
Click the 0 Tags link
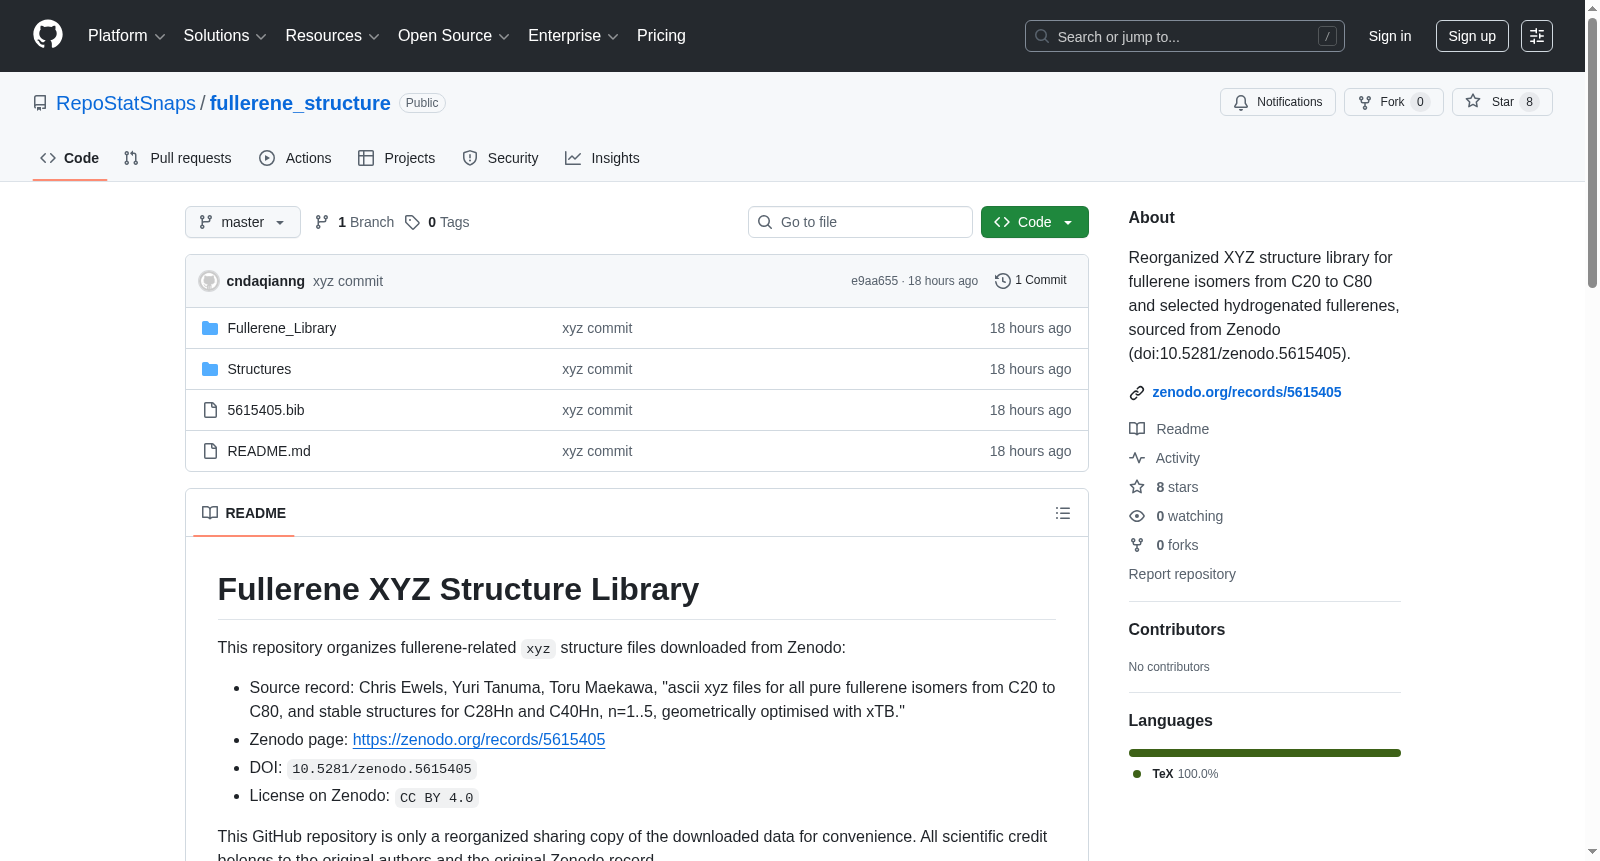[438, 222]
